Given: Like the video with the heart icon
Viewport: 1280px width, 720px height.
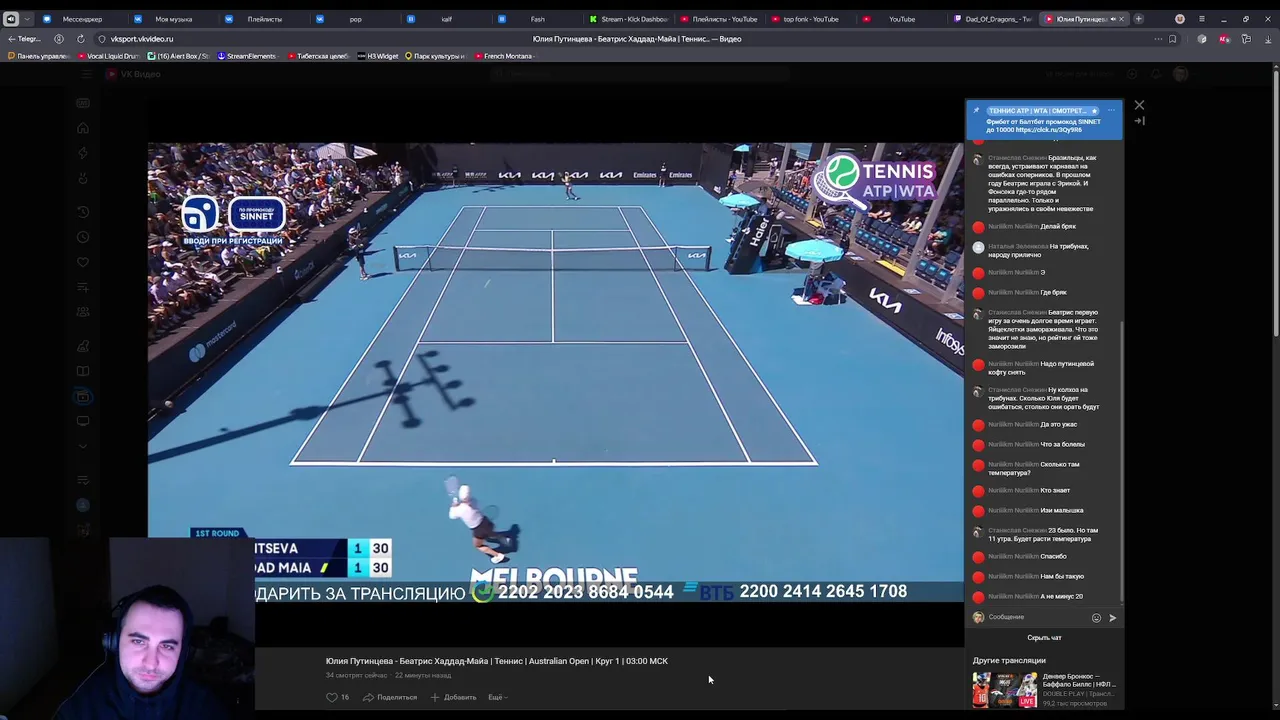Looking at the screenshot, I should 332,697.
